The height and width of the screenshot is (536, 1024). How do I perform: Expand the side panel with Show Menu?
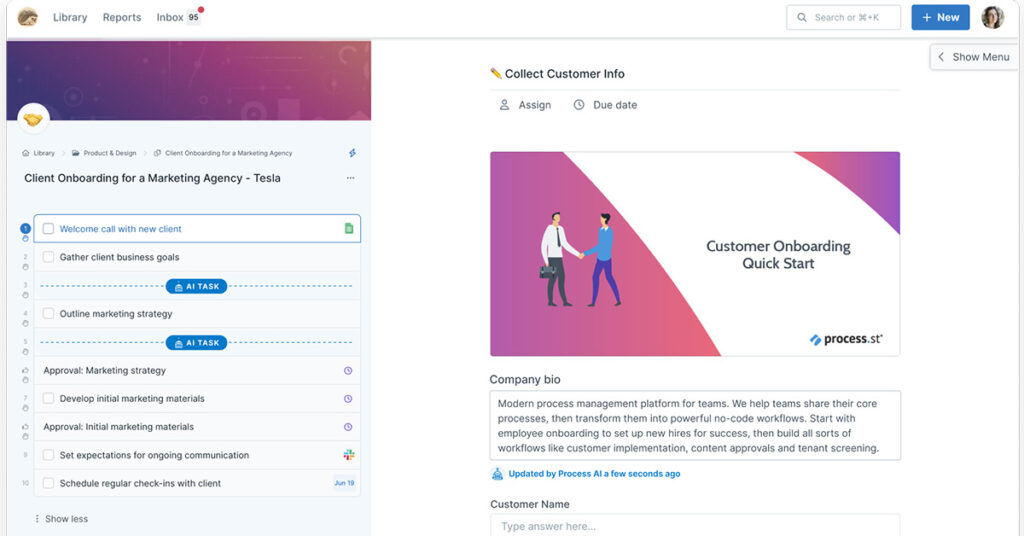tap(973, 57)
